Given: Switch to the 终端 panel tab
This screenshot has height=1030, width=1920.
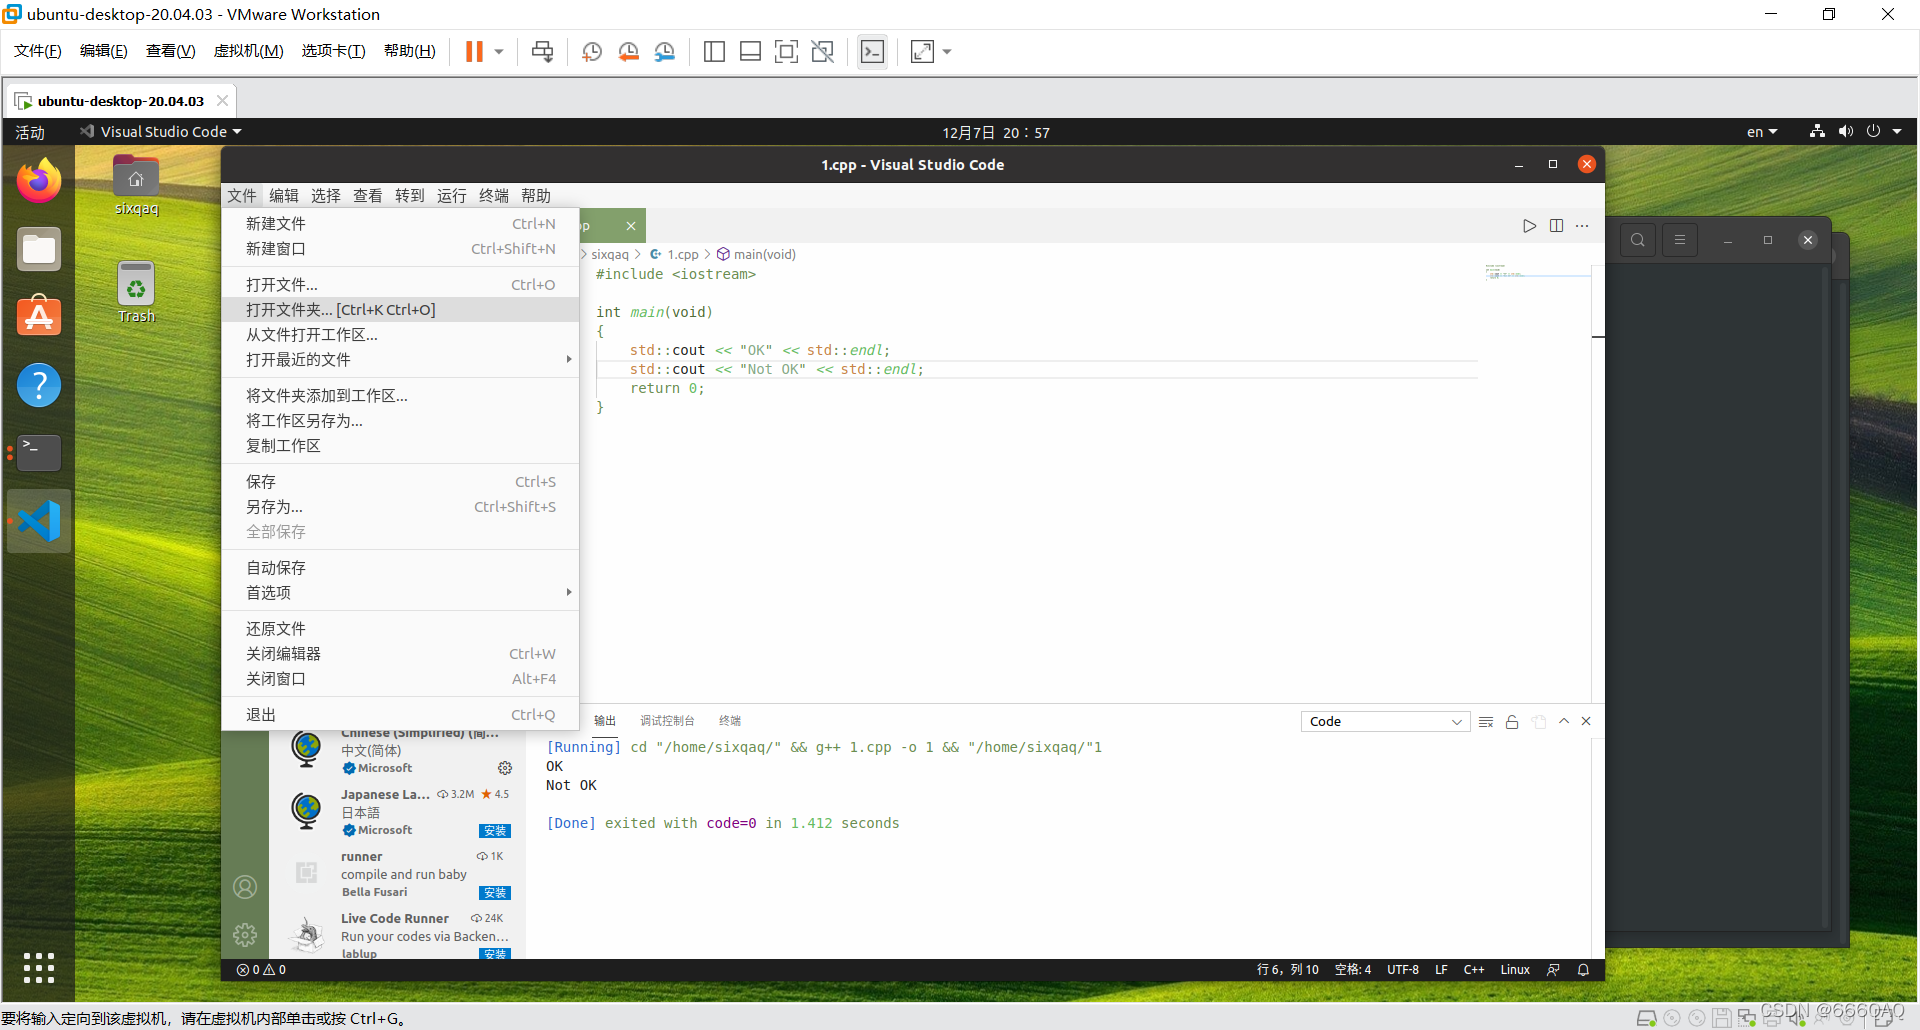Looking at the screenshot, I should (730, 721).
